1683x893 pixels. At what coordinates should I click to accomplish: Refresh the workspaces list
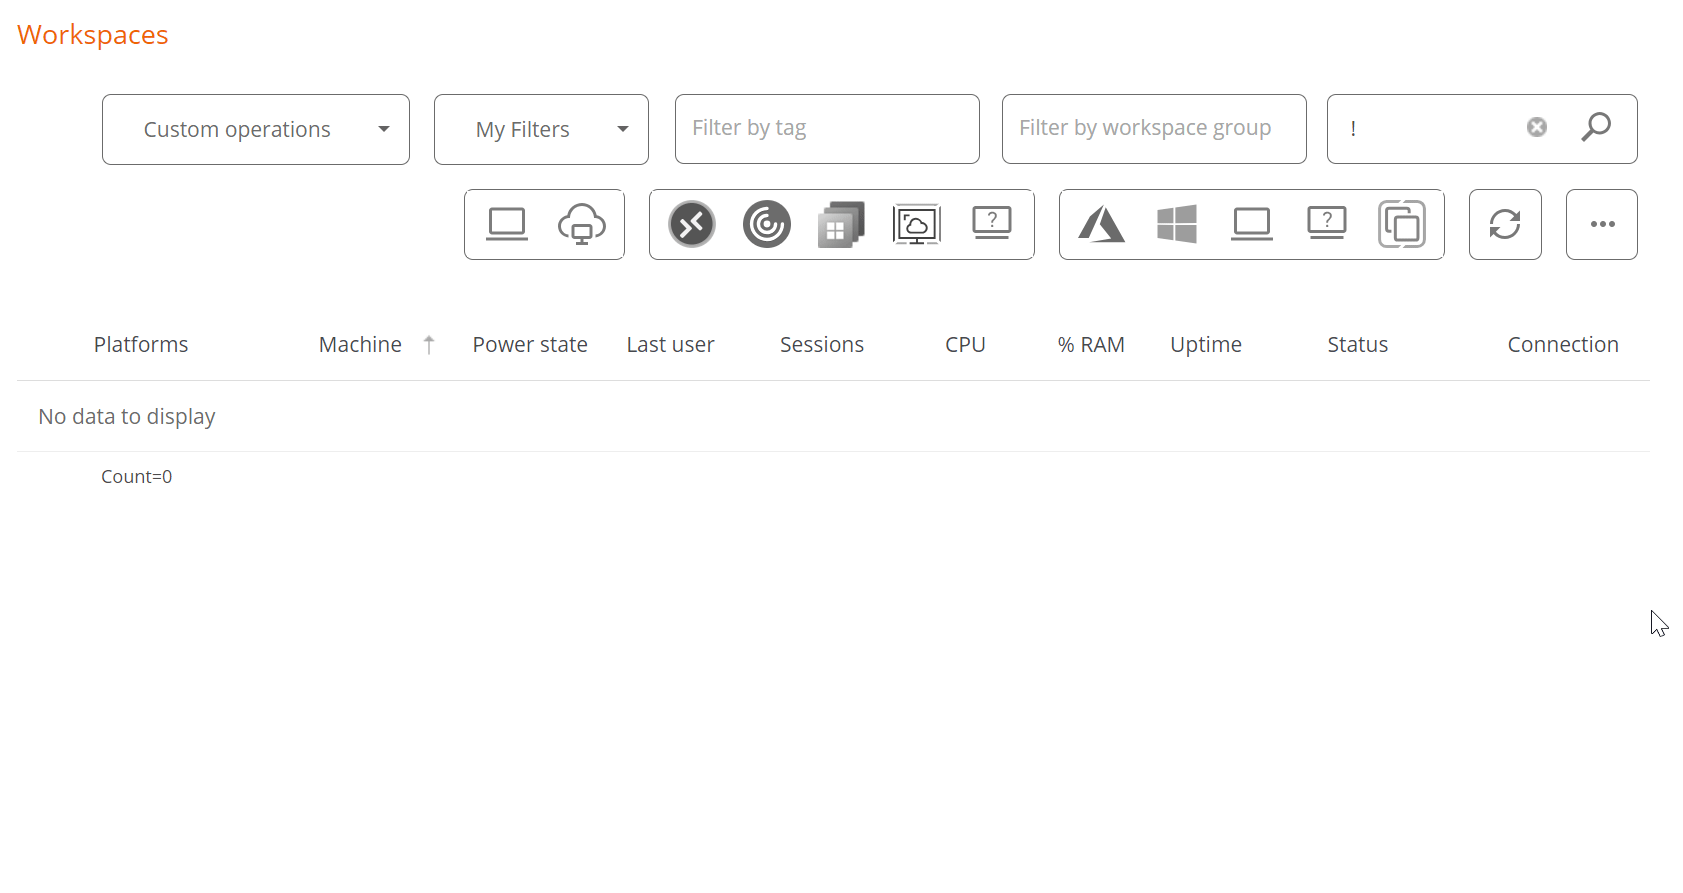click(x=1505, y=224)
